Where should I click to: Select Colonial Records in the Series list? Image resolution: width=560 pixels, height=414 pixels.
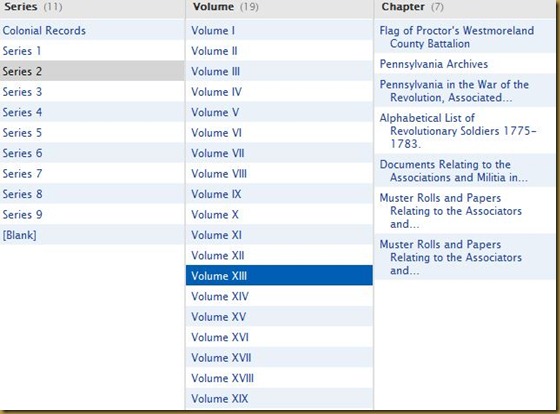tap(92, 30)
